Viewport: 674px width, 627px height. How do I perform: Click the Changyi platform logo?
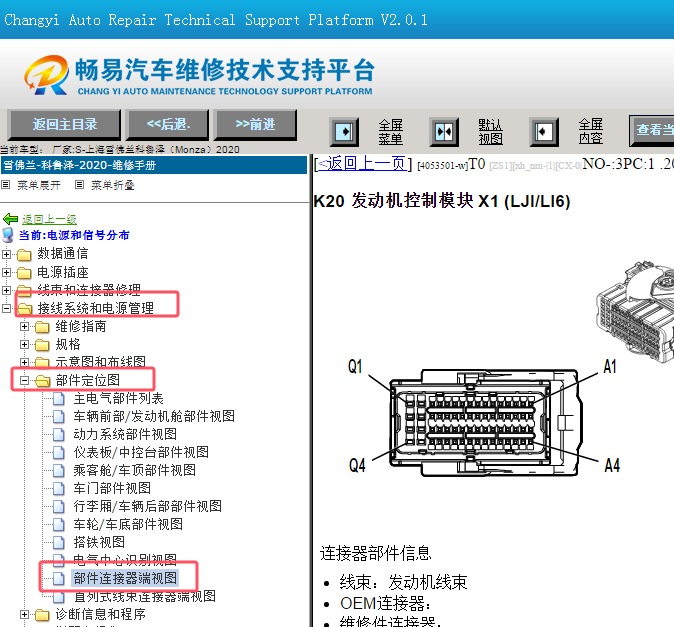pos(46,75)
